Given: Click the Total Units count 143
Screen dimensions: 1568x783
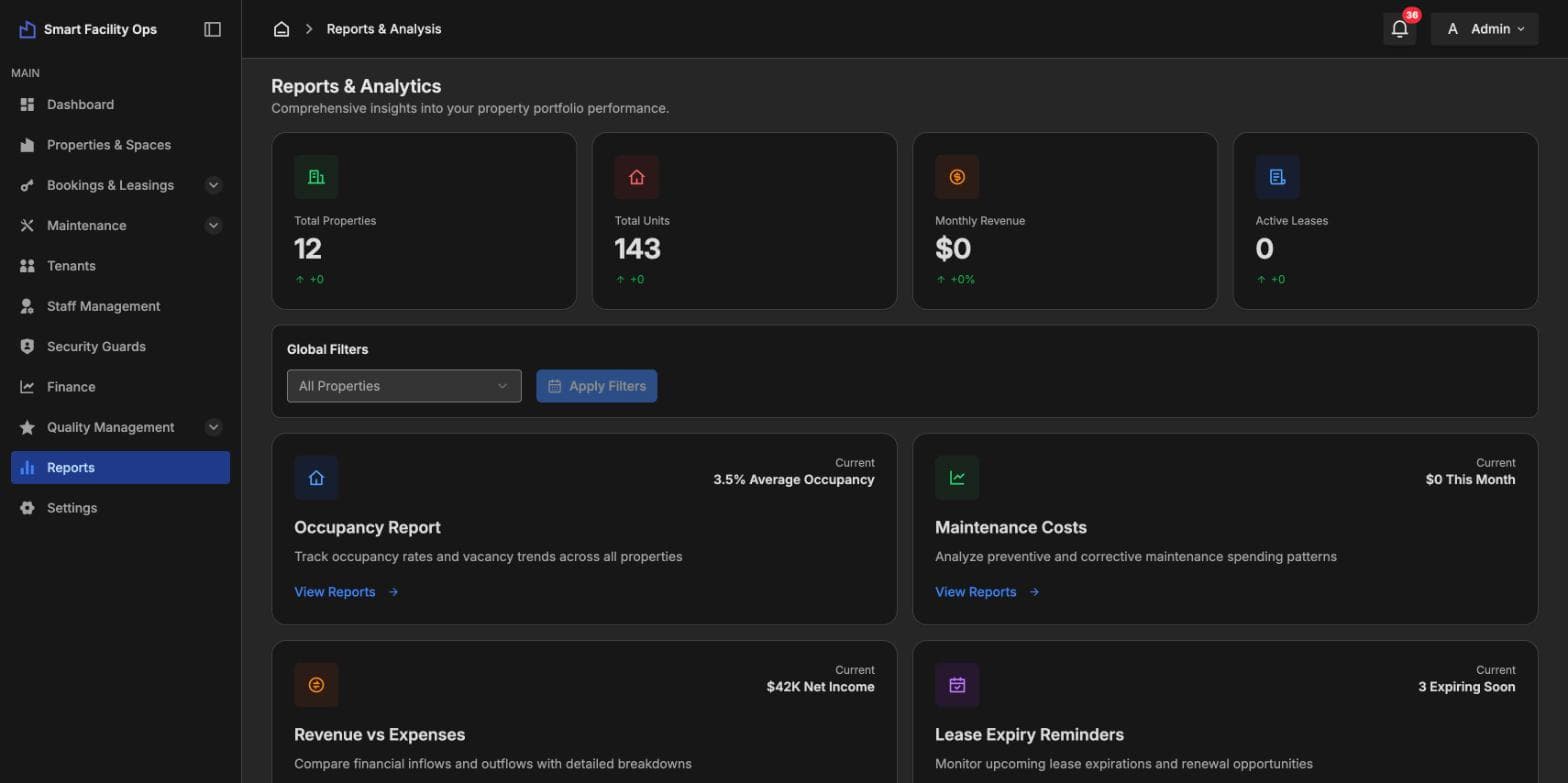Looking at the screenshot, I should [638, 249].
